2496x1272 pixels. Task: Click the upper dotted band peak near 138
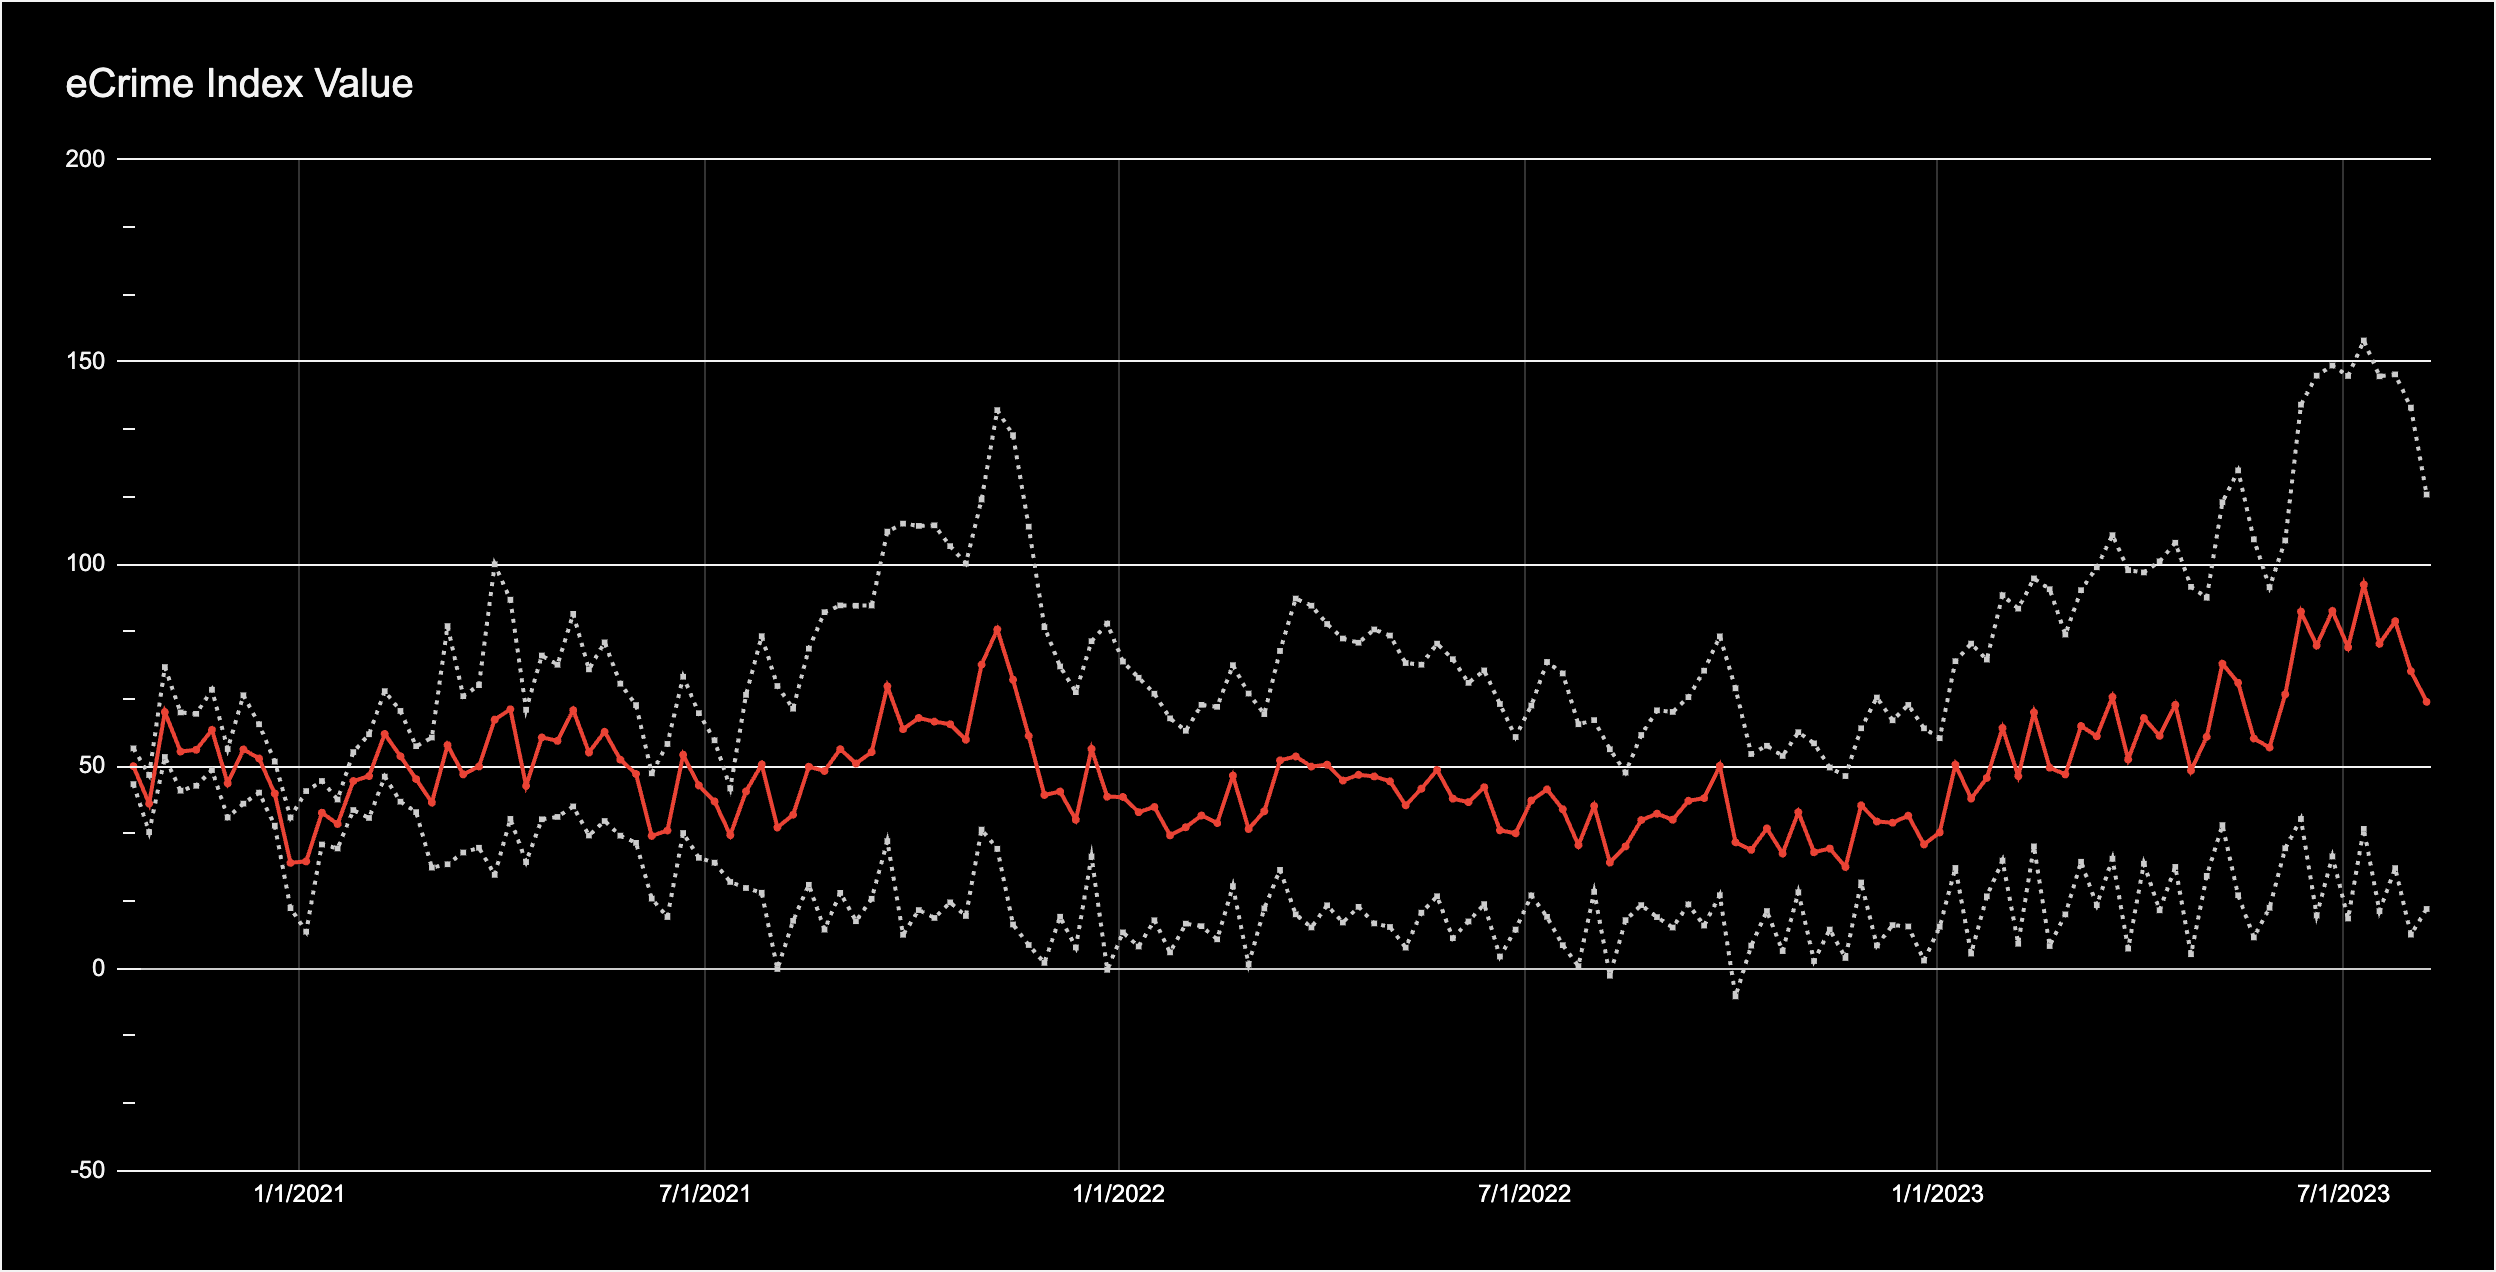tap(997, 411)
